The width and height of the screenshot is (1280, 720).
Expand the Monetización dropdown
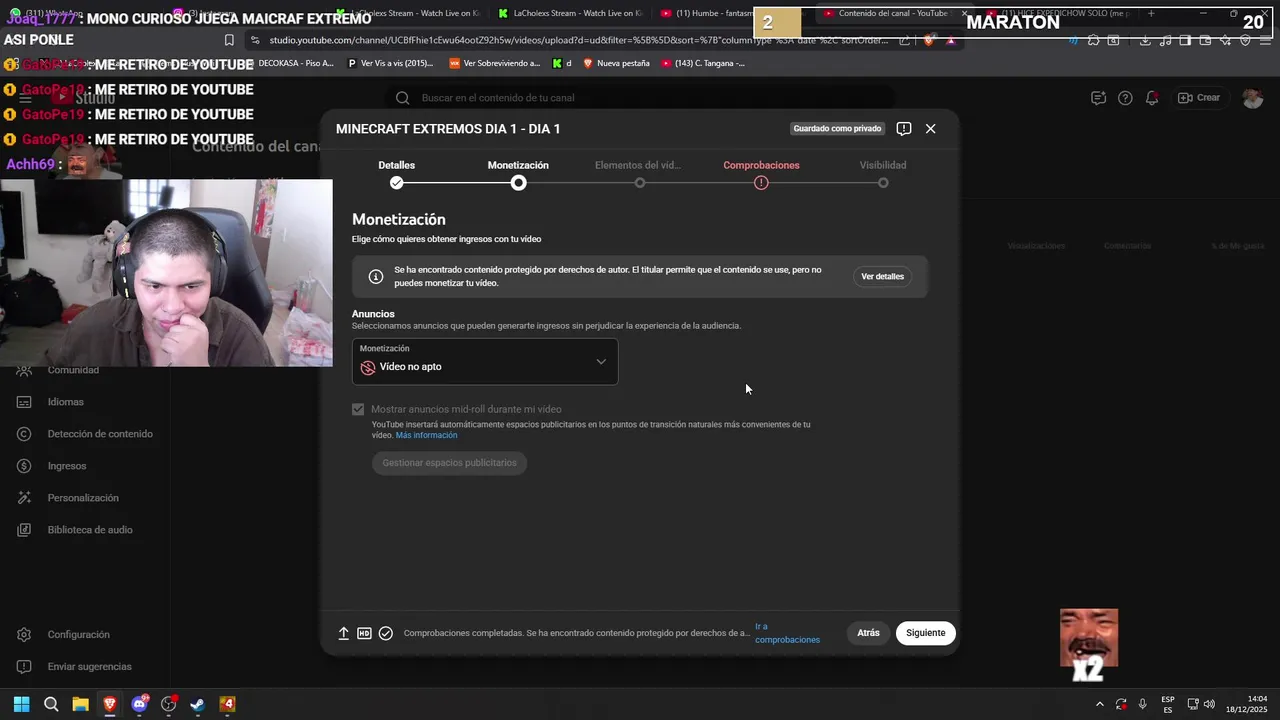485,361
